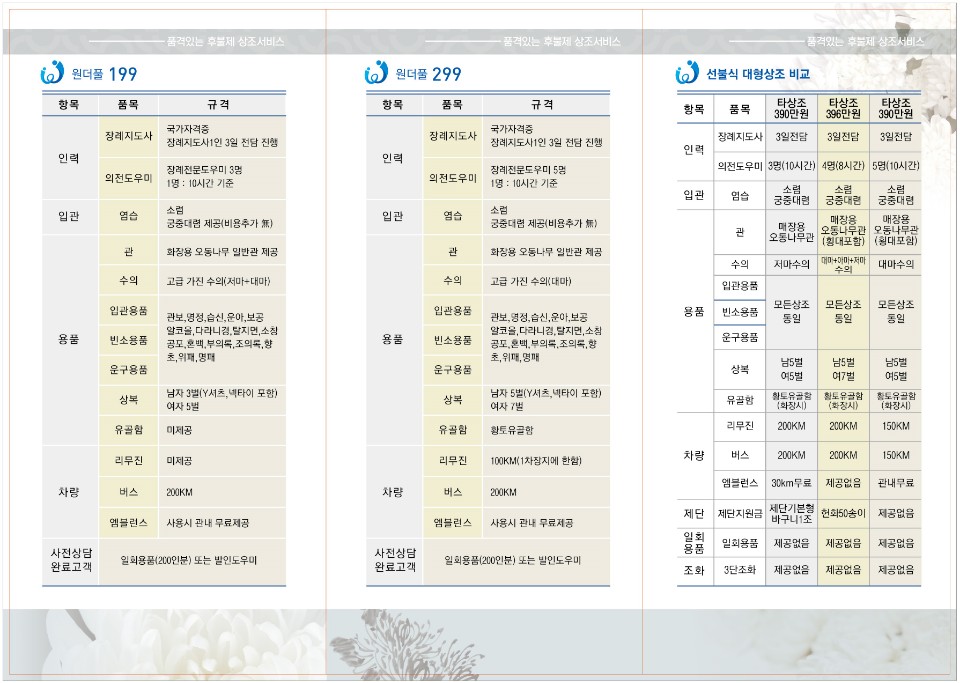Click 30km무료 in the 앰블런스 row
The width and height of the screenshot is (960, 683).
coord(791,483)
